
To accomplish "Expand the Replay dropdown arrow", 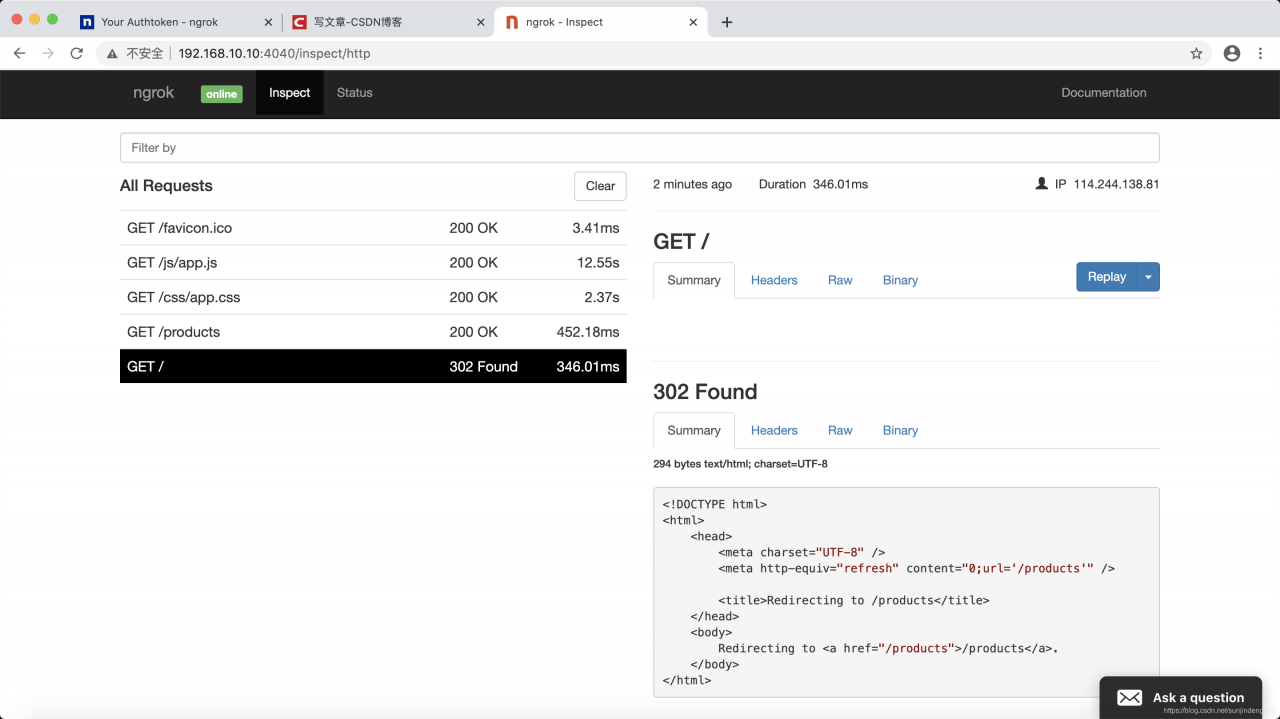I will (1148, 277).
